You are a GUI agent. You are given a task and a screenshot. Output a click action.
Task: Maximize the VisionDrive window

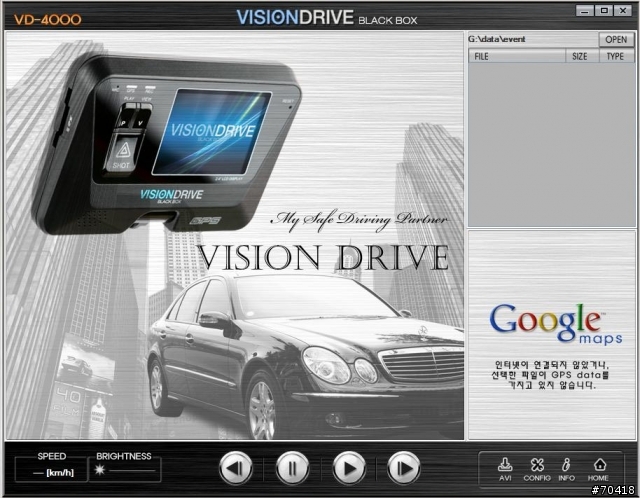(604, 11)
